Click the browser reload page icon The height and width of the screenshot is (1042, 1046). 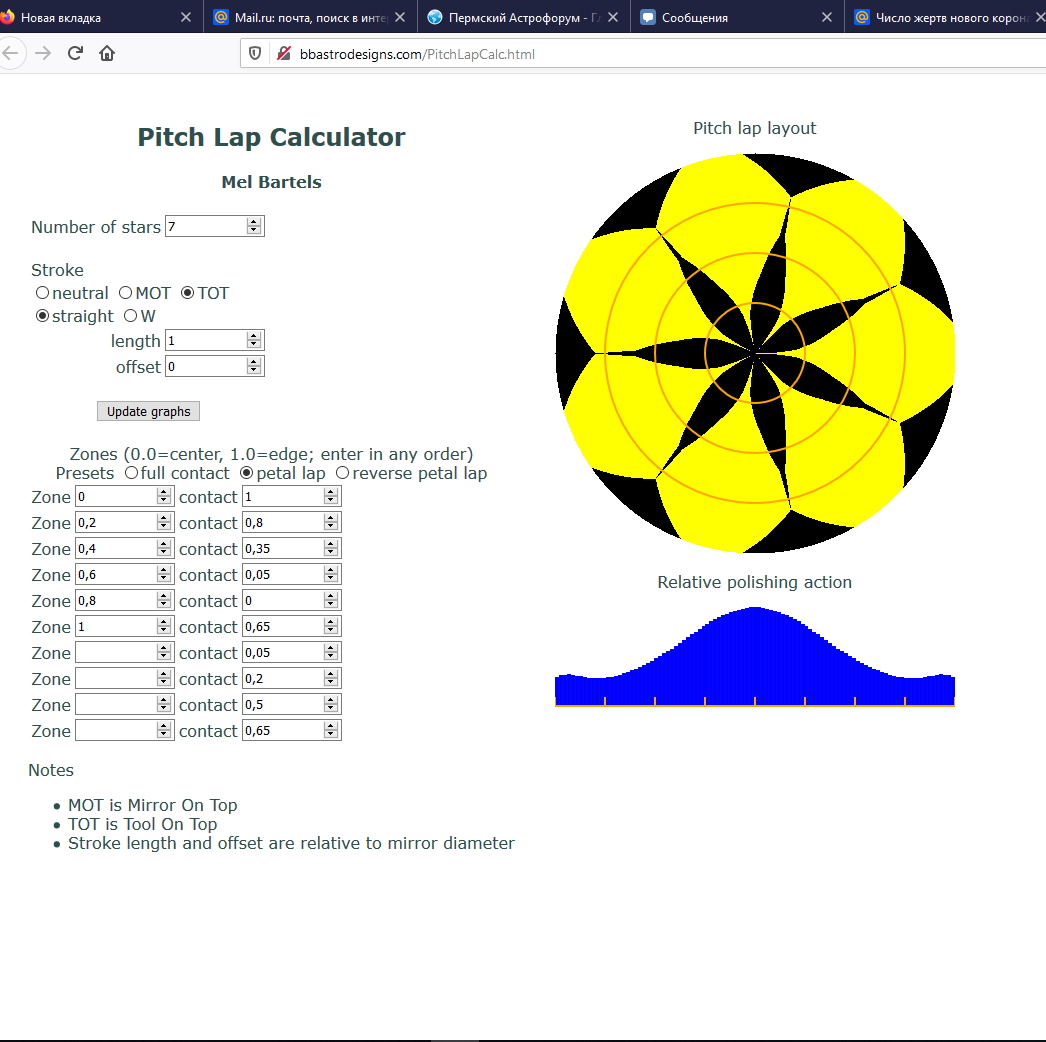coord(75,54)
